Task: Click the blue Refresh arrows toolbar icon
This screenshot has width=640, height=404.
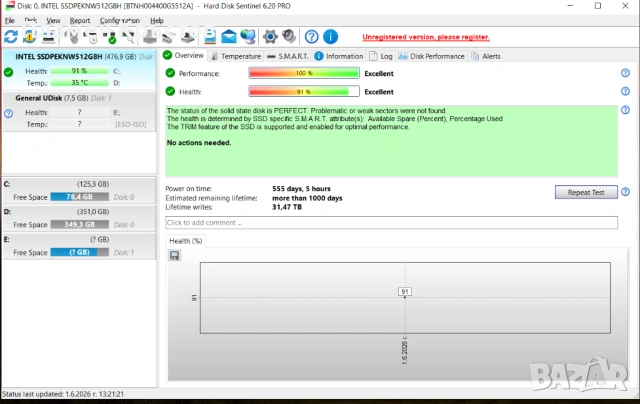Action: click(x=11, y=37)
